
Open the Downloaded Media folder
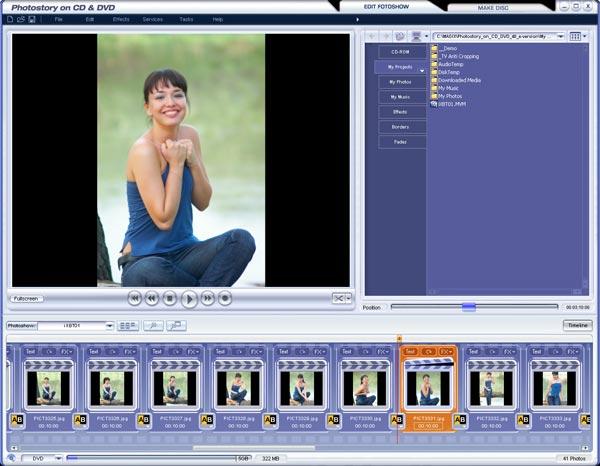coord(456,80)
